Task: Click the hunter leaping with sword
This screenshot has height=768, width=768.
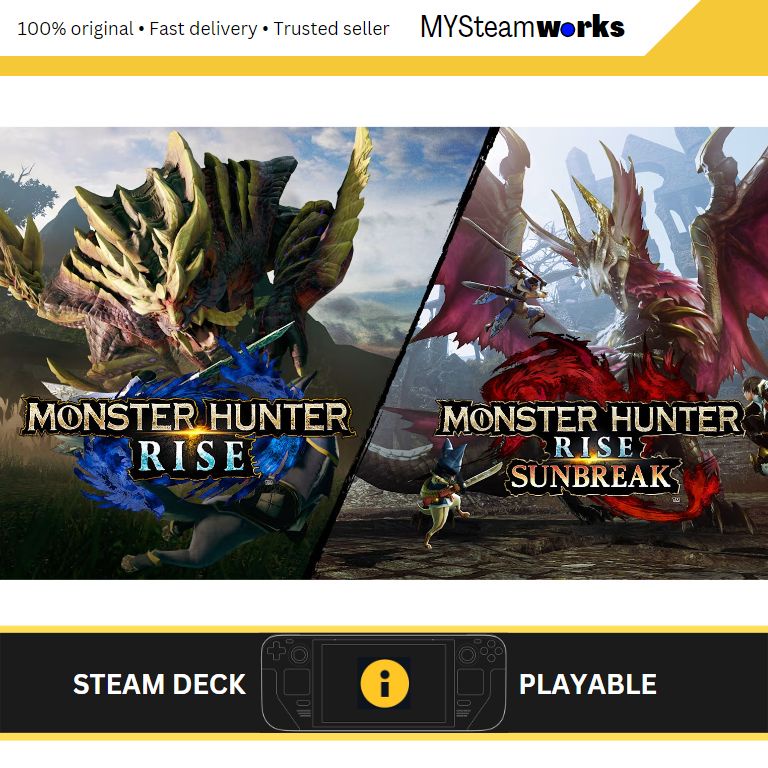Action: (x=514, y=294)
